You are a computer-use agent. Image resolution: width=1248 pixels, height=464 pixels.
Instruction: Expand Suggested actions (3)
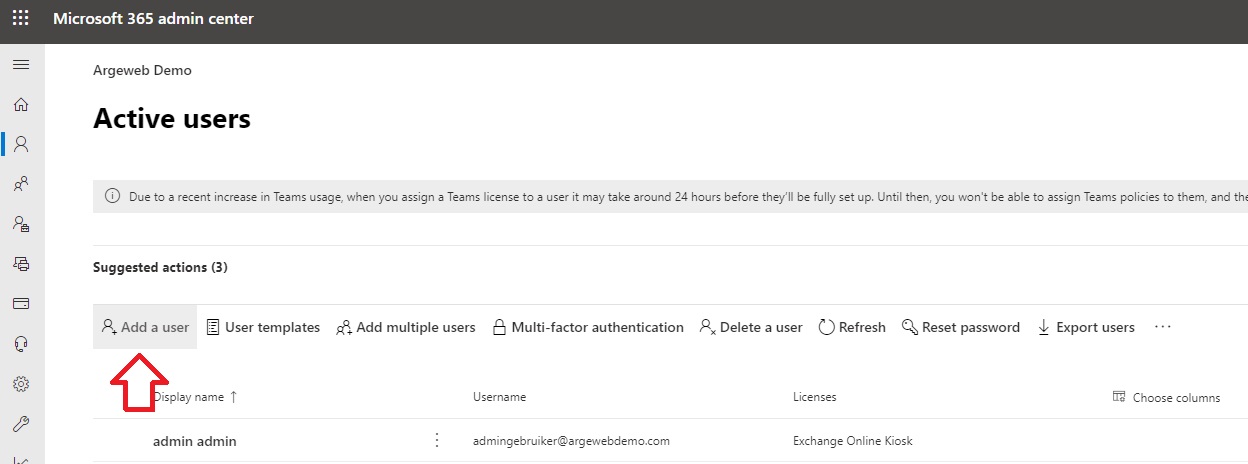160,268
